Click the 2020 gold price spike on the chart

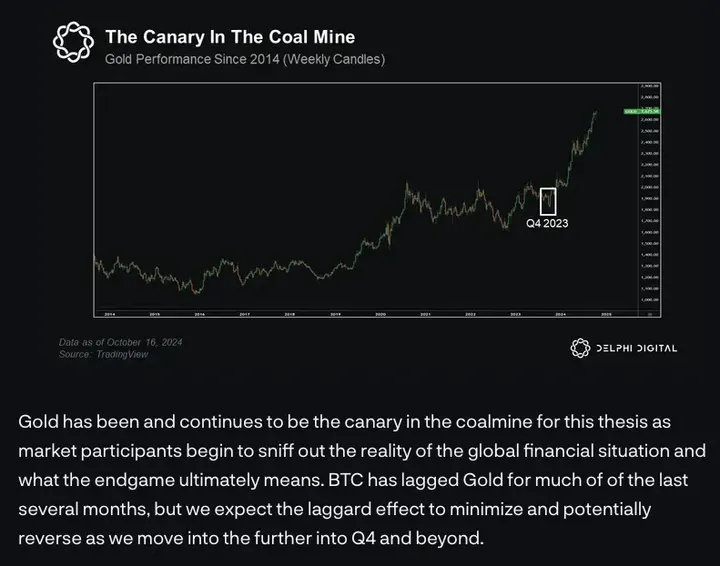point(405,185)
